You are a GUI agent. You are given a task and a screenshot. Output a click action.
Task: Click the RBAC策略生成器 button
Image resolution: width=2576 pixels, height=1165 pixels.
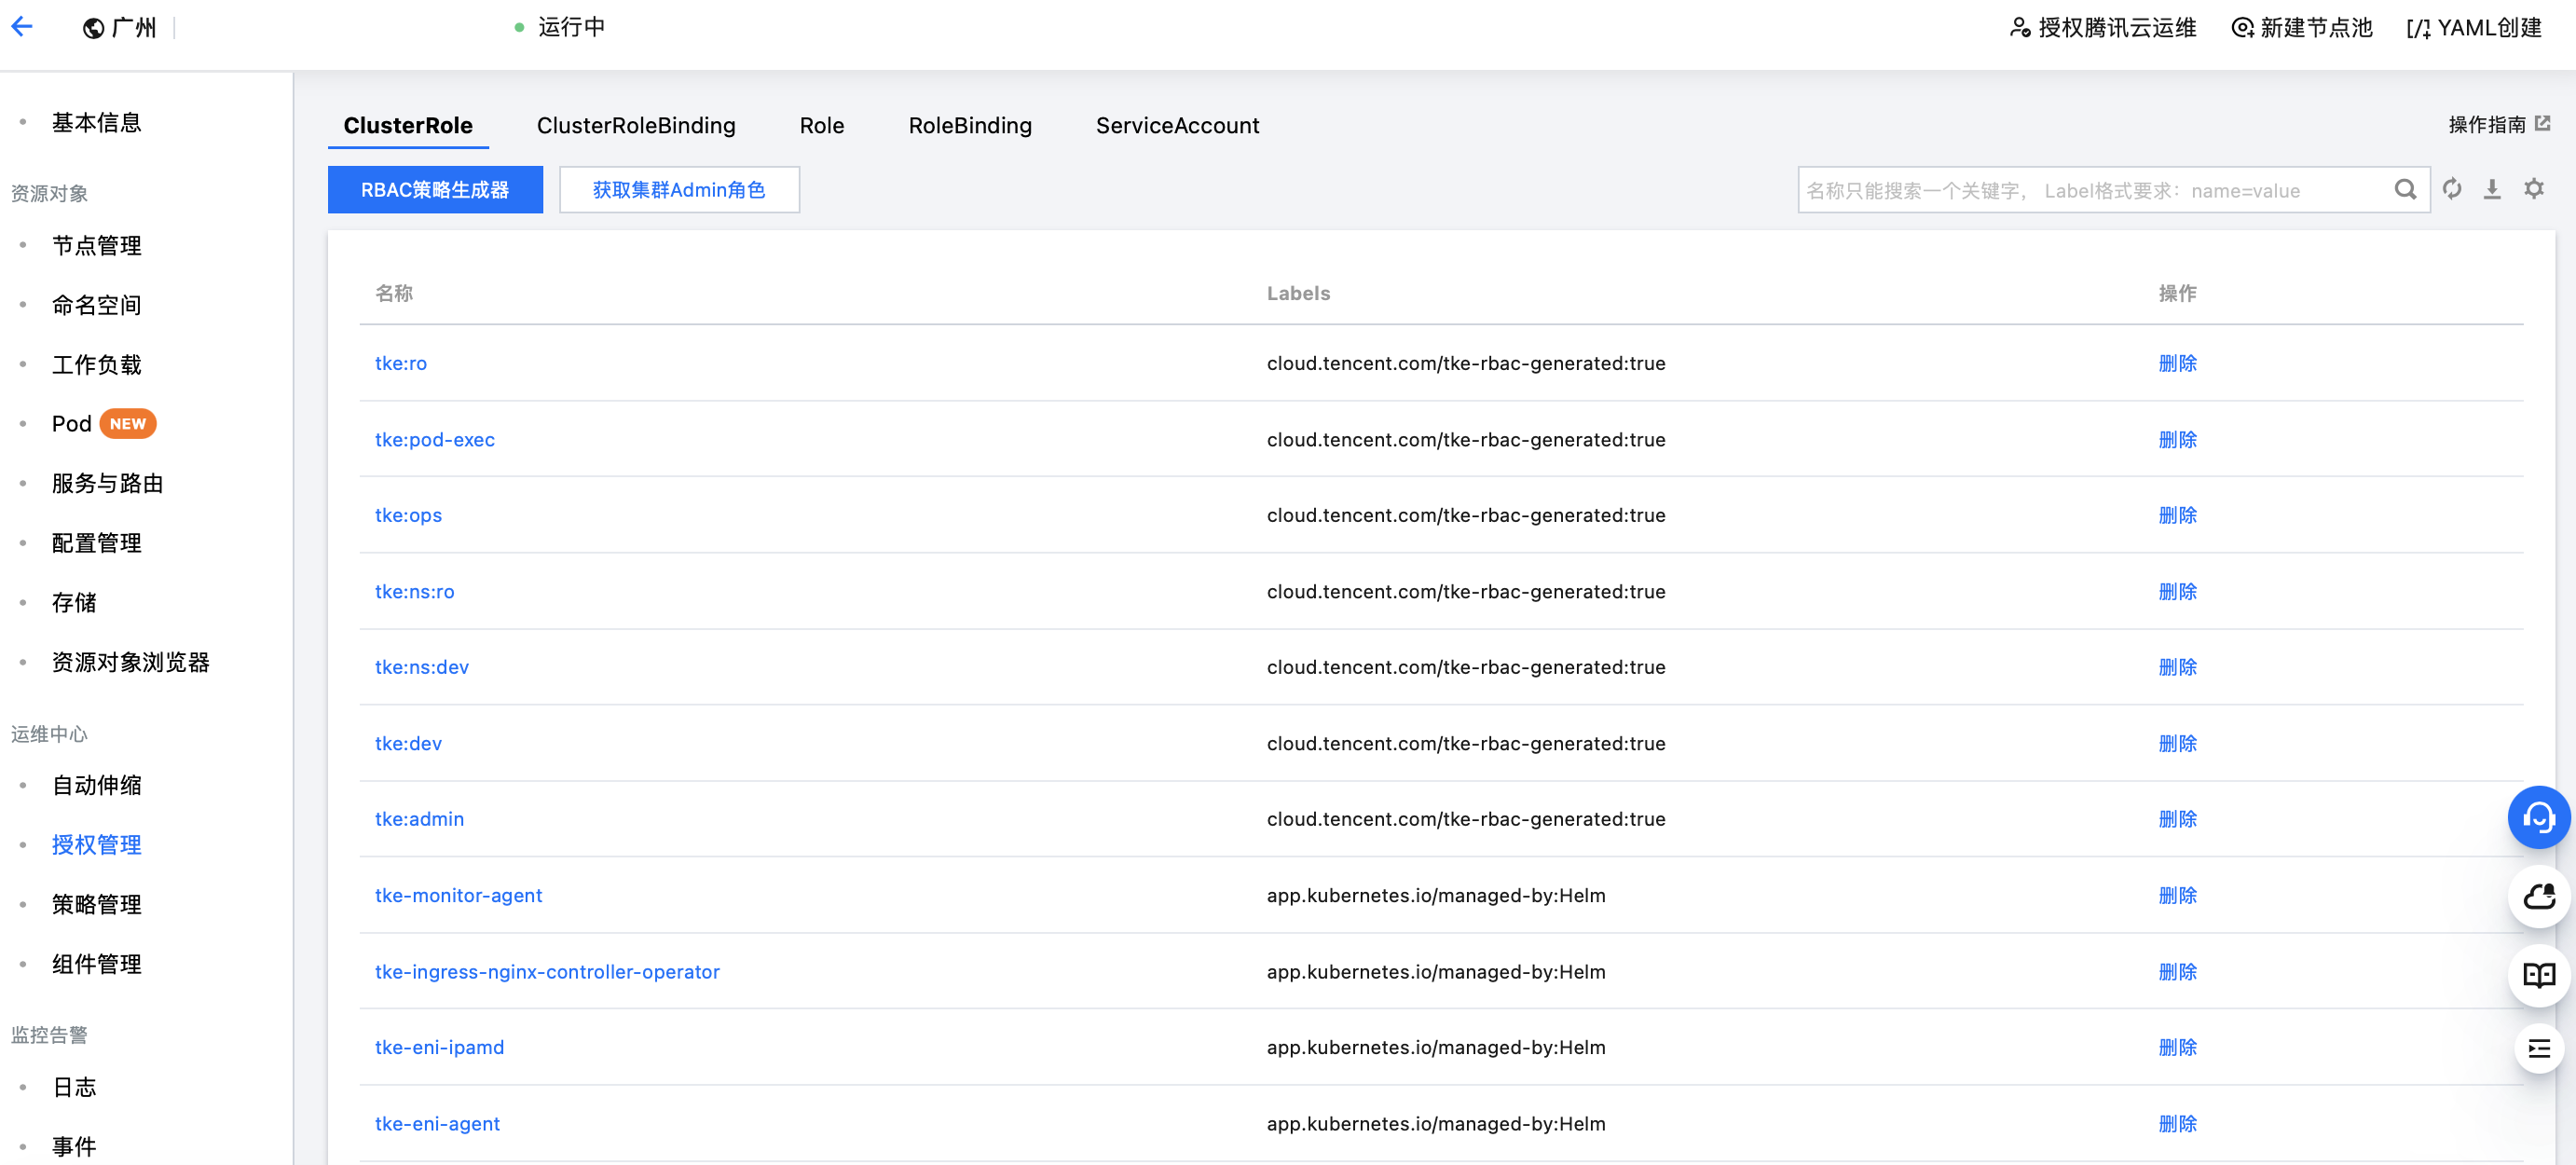pos(435,189)
